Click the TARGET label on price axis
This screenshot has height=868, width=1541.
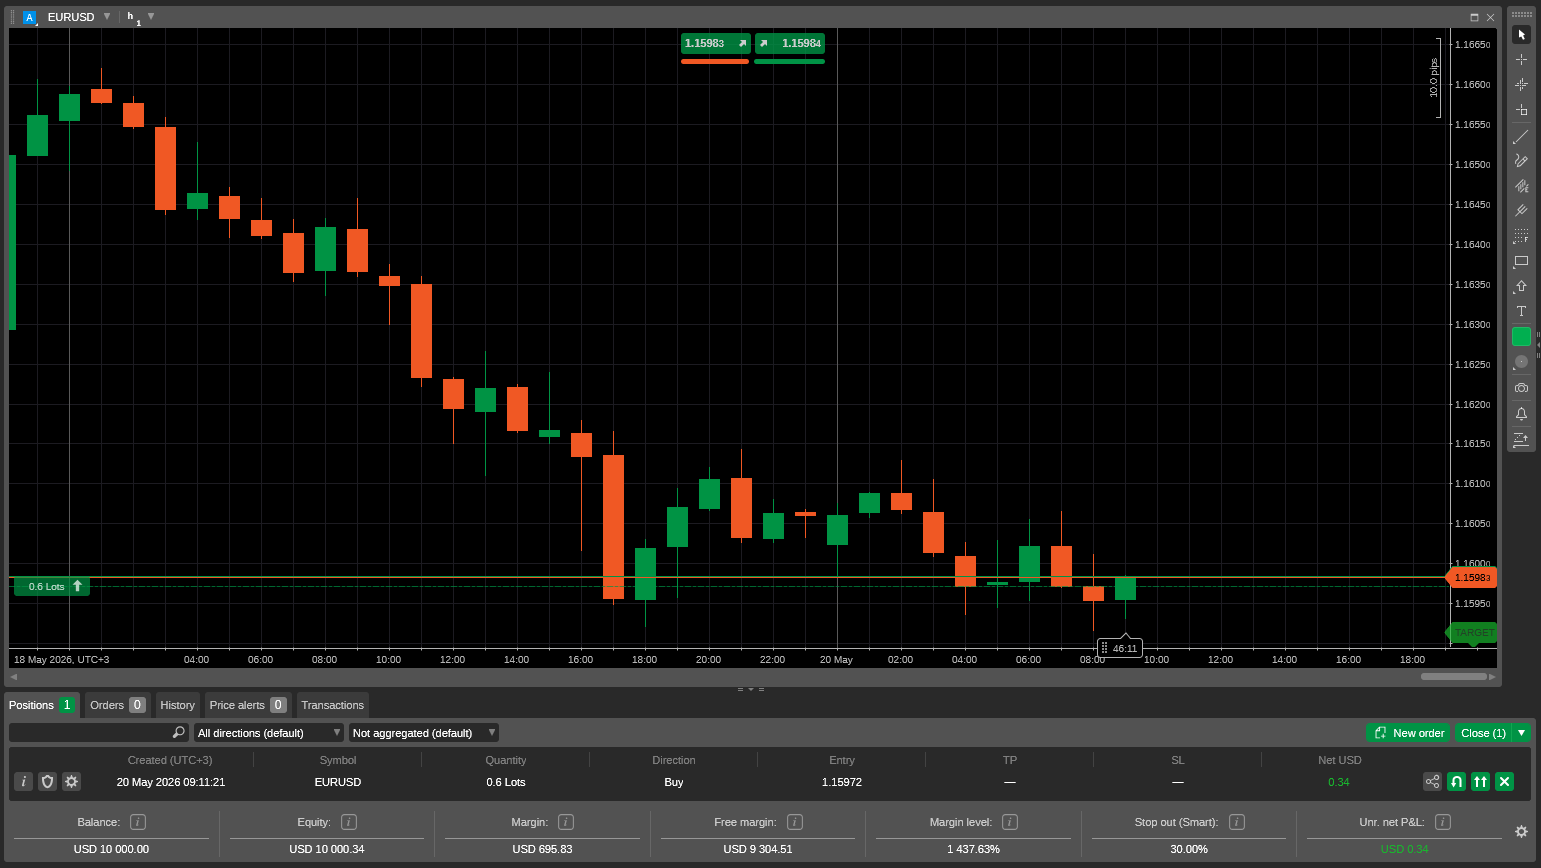click(x=1472, y=633)
